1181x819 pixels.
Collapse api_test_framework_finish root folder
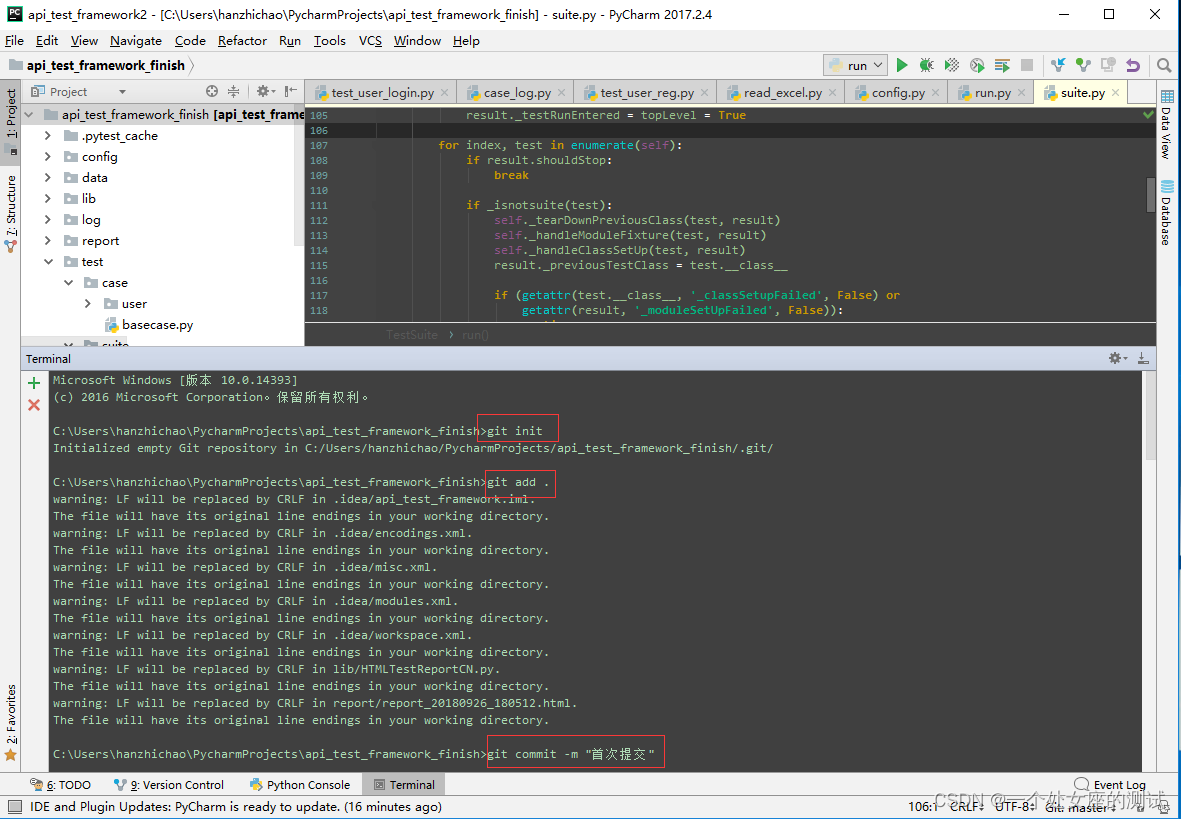click(30, 115)
